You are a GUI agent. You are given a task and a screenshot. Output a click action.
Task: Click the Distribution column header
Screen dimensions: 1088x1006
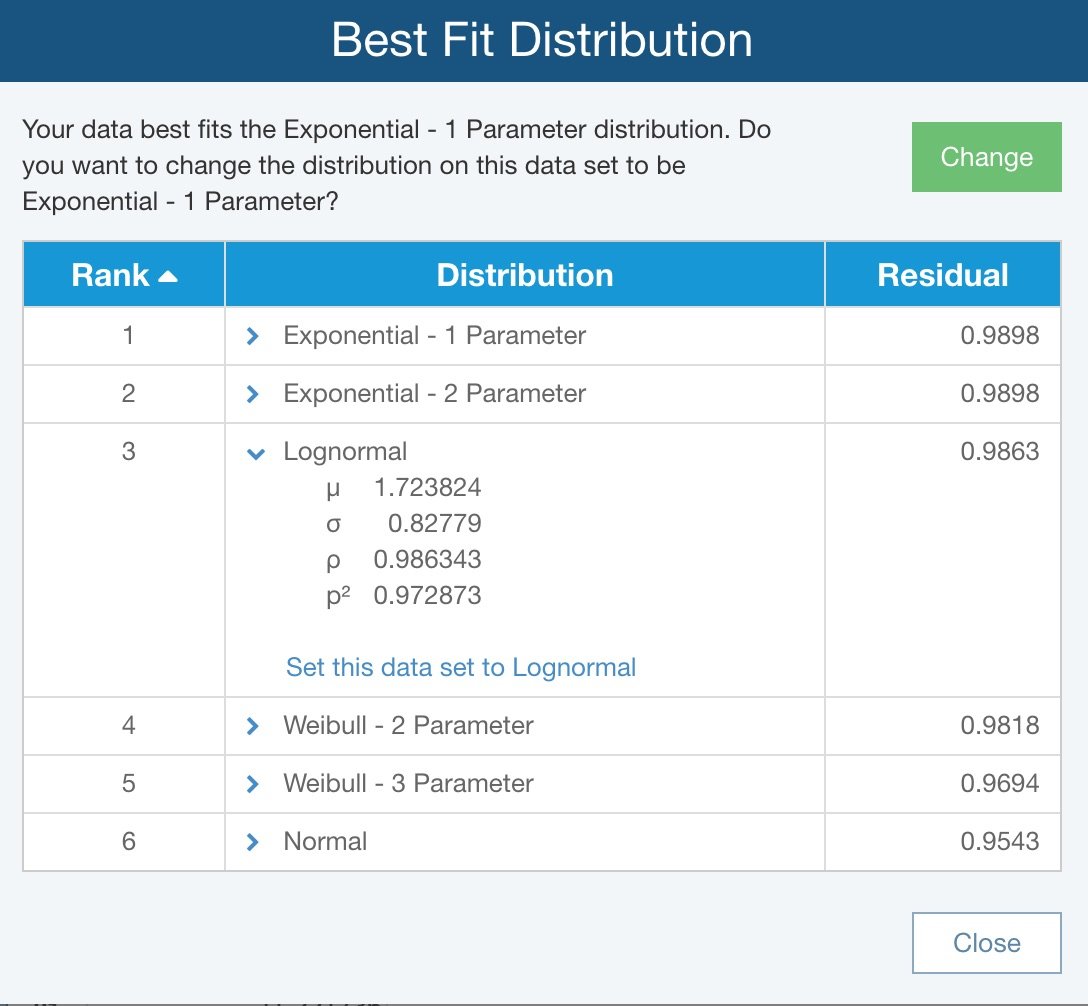[x=524, y=274]
